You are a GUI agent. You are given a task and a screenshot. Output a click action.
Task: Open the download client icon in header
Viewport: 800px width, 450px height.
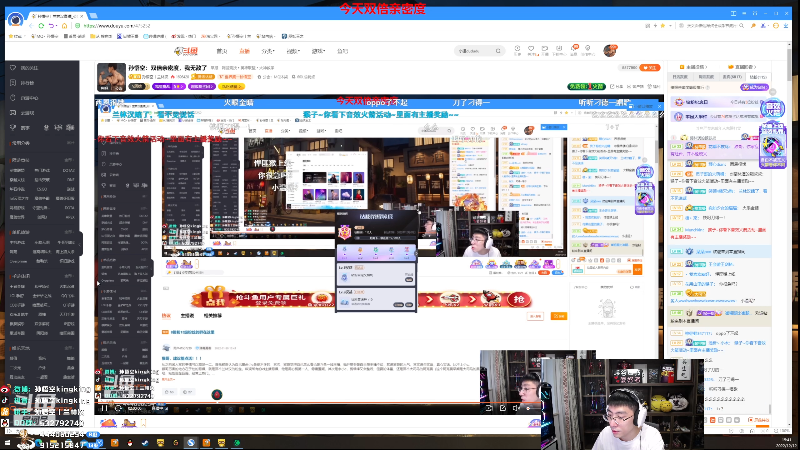(559, 49)
